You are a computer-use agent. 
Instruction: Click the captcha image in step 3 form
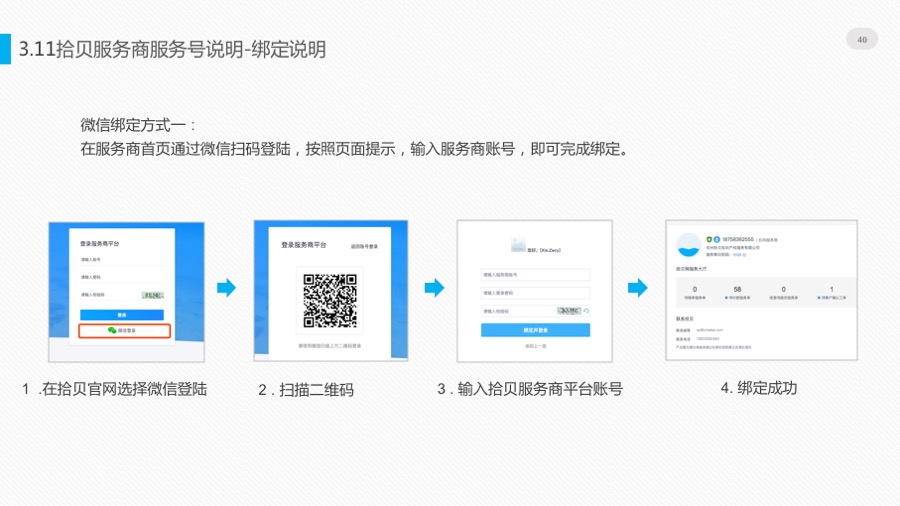pos(569,311)
